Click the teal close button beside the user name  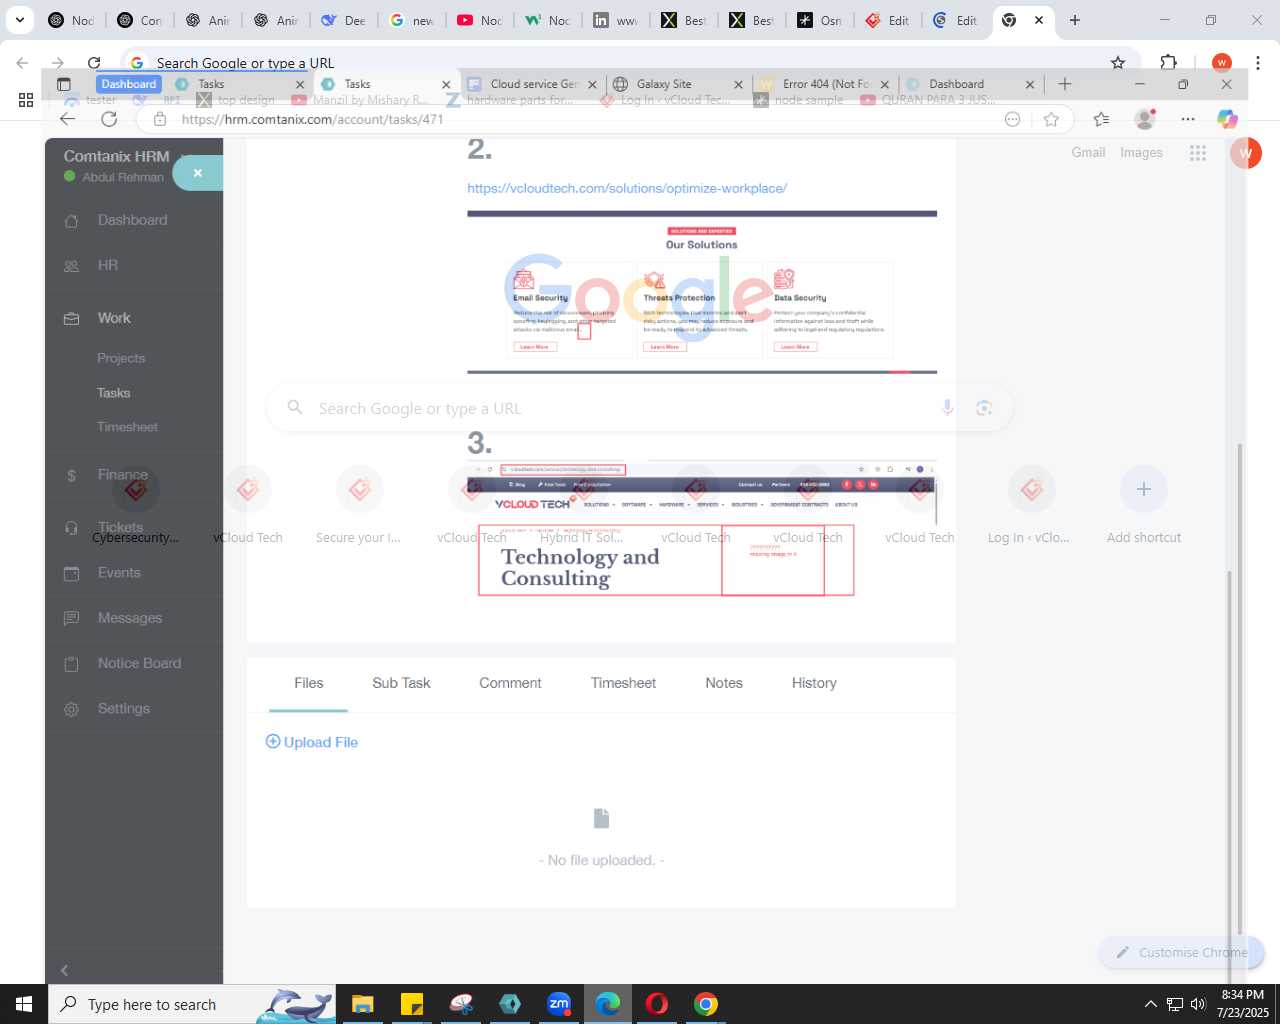198,173
